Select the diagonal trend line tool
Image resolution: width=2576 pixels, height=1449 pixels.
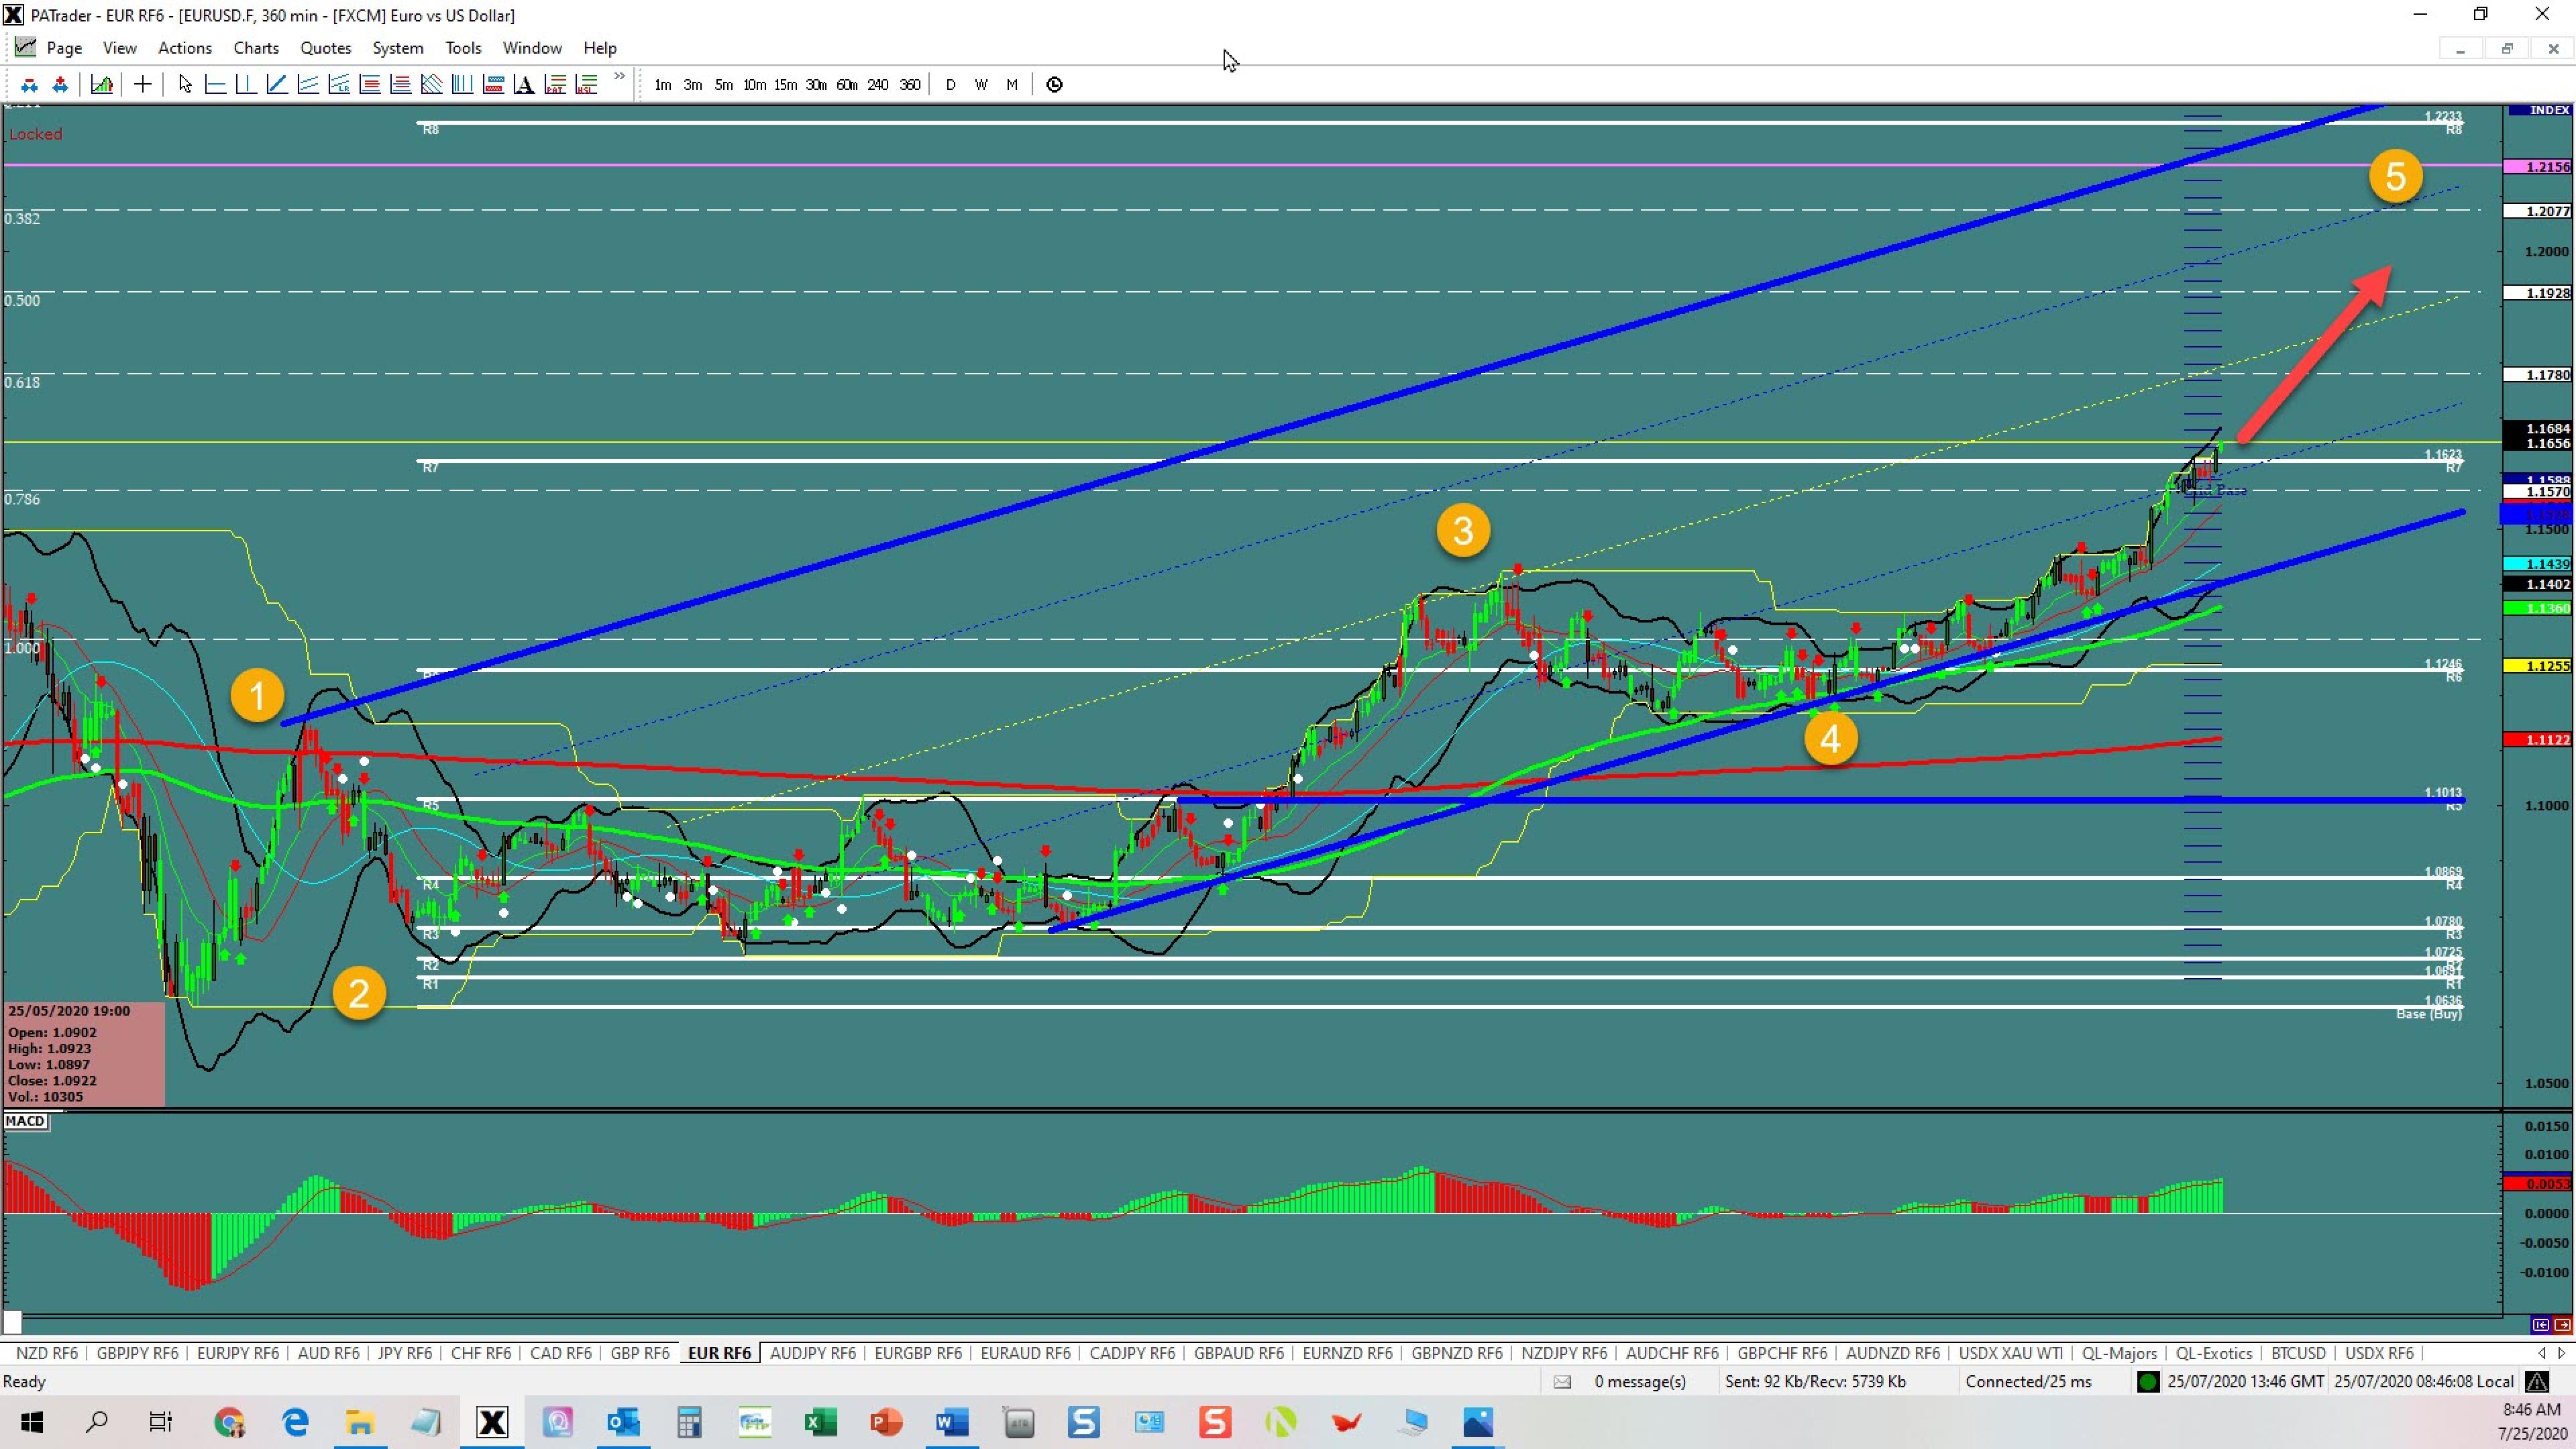[x=277, y=85]
